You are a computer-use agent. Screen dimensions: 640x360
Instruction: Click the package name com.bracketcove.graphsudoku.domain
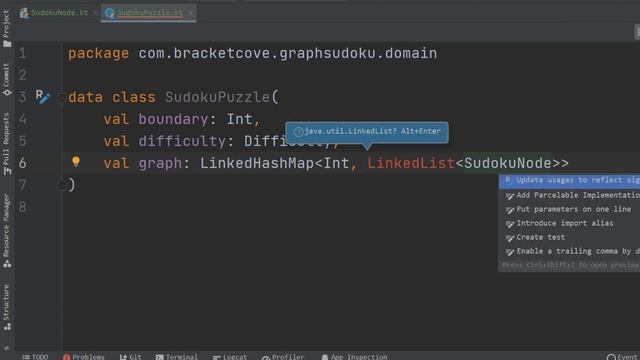pos(287,53)
